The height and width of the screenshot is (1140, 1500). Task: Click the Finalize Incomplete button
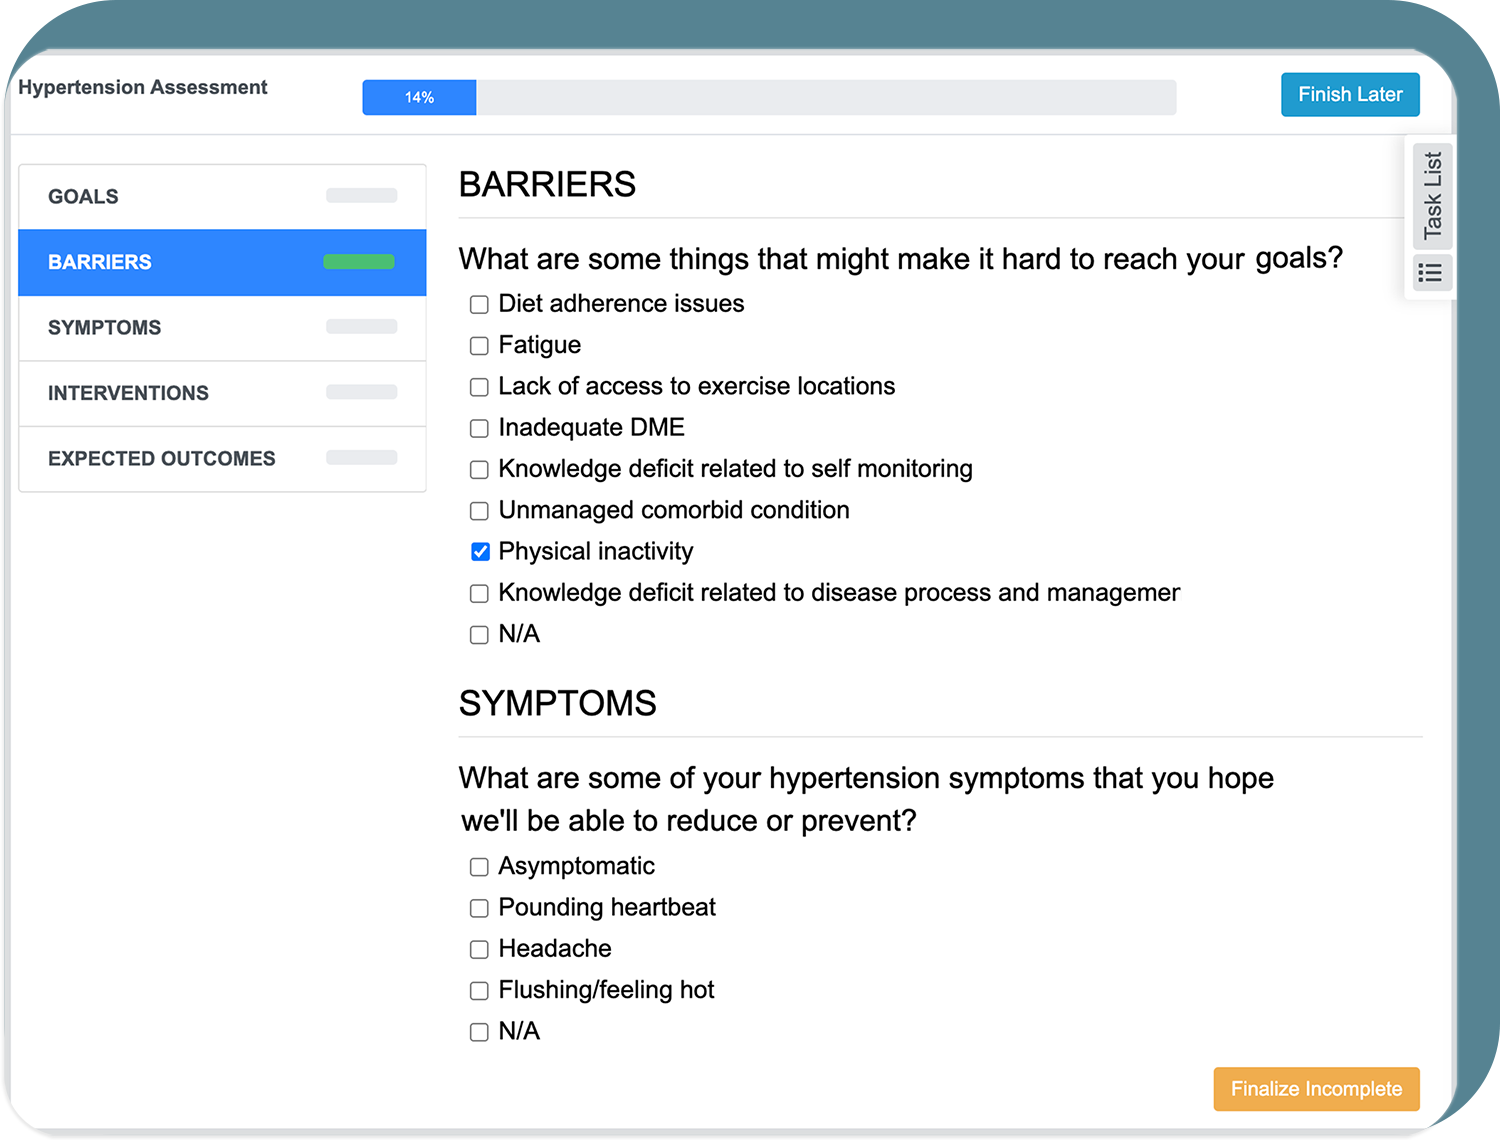point(1316,1089)
